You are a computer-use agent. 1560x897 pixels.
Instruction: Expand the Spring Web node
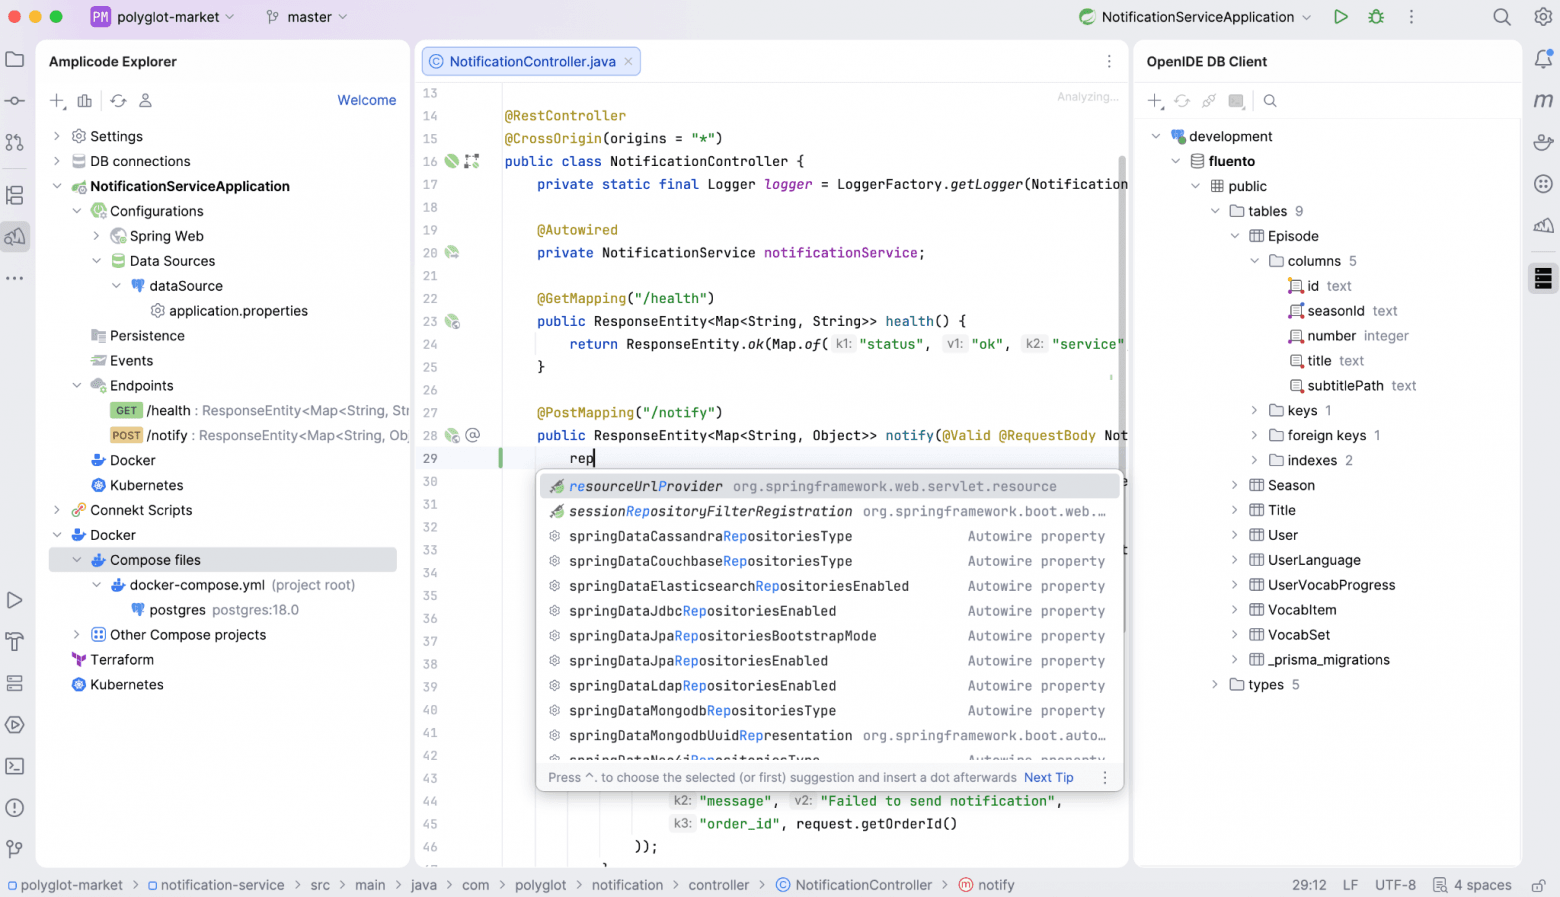96,236
